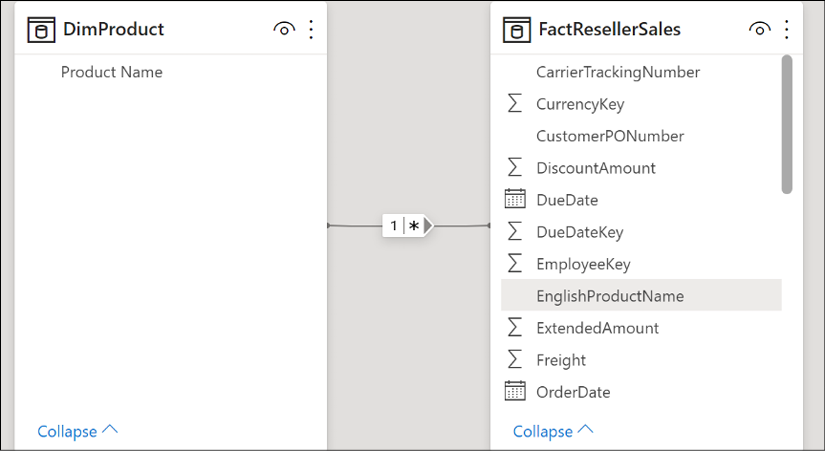This screenshot has height=451, width=825.
Task: Toggle visibility eye on FactResellerSales table
Action: click(x=760, y=29)
